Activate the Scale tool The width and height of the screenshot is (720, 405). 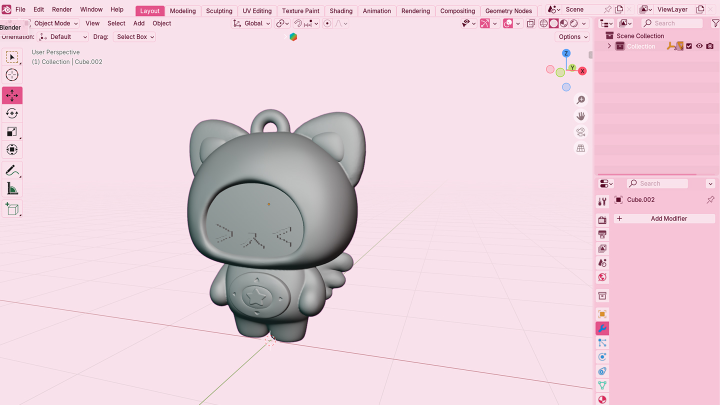click(x=12, y=132)
